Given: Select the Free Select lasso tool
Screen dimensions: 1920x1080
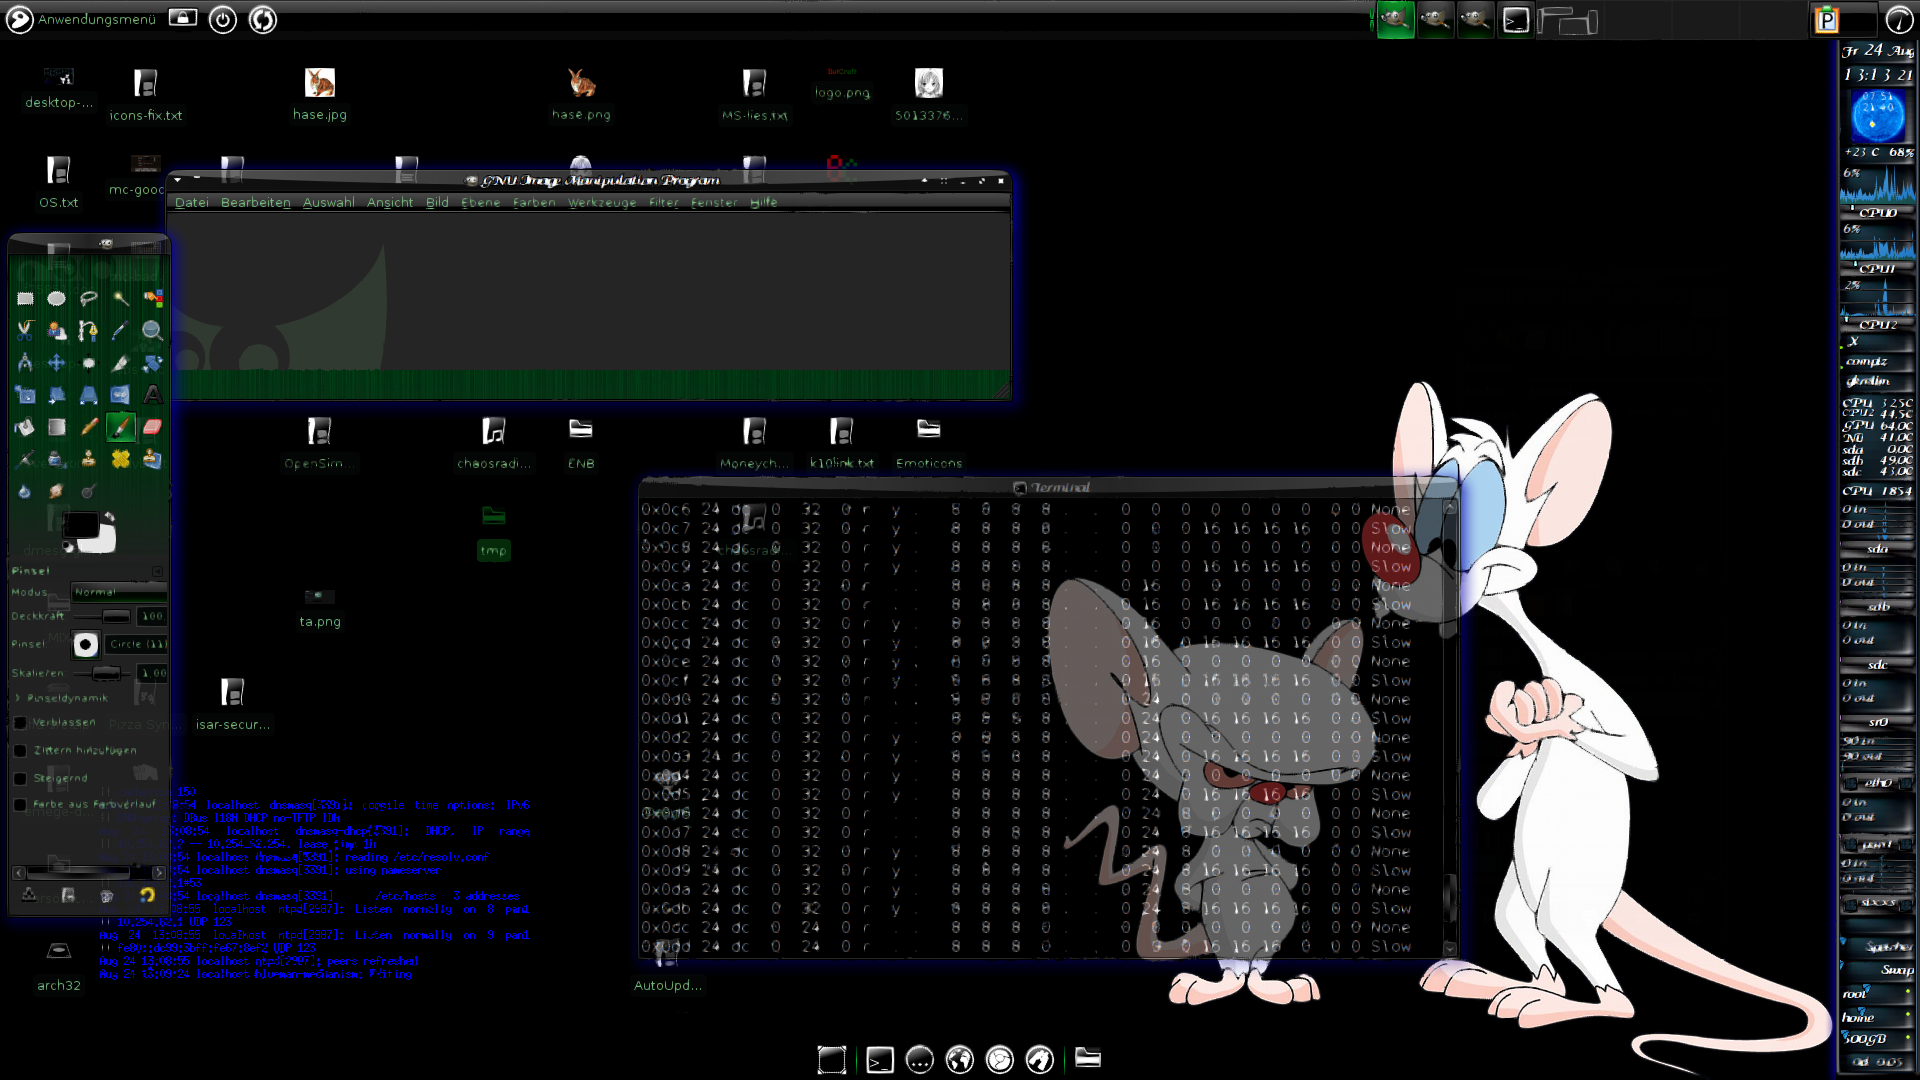Looking at the screenshot, I should tap(89, 298).
